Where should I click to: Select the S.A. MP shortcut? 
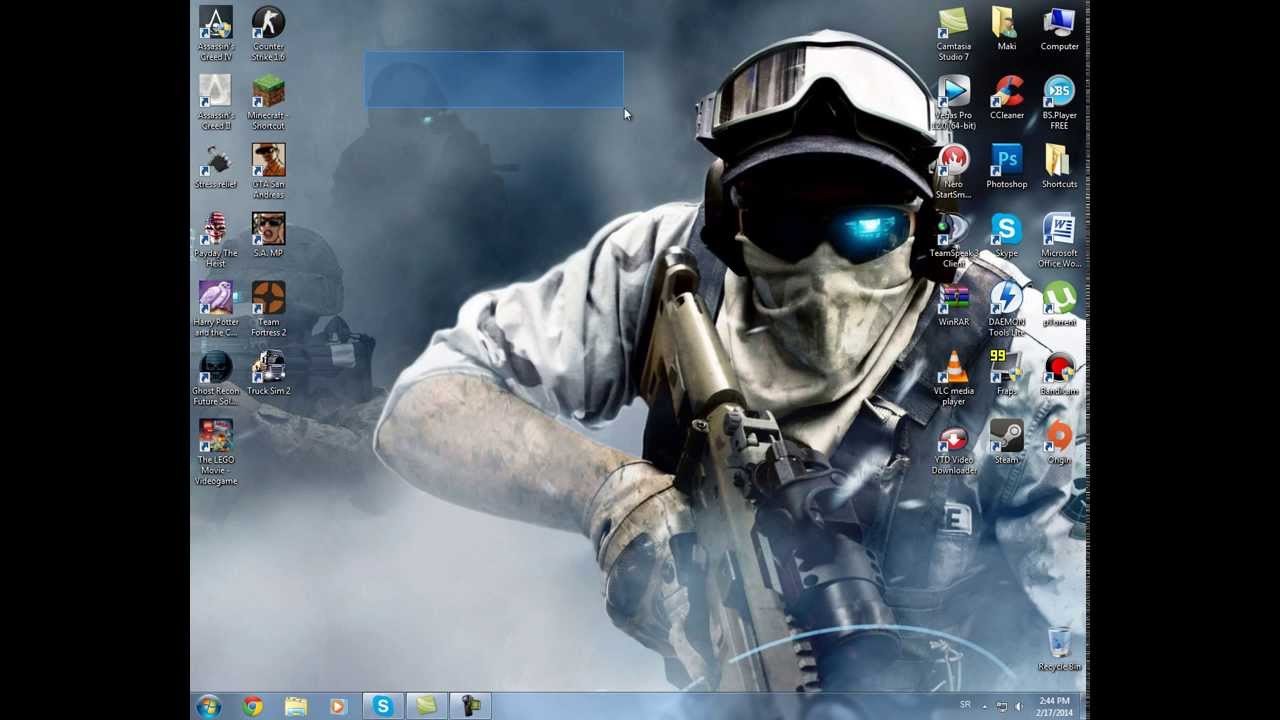[268, 236]
